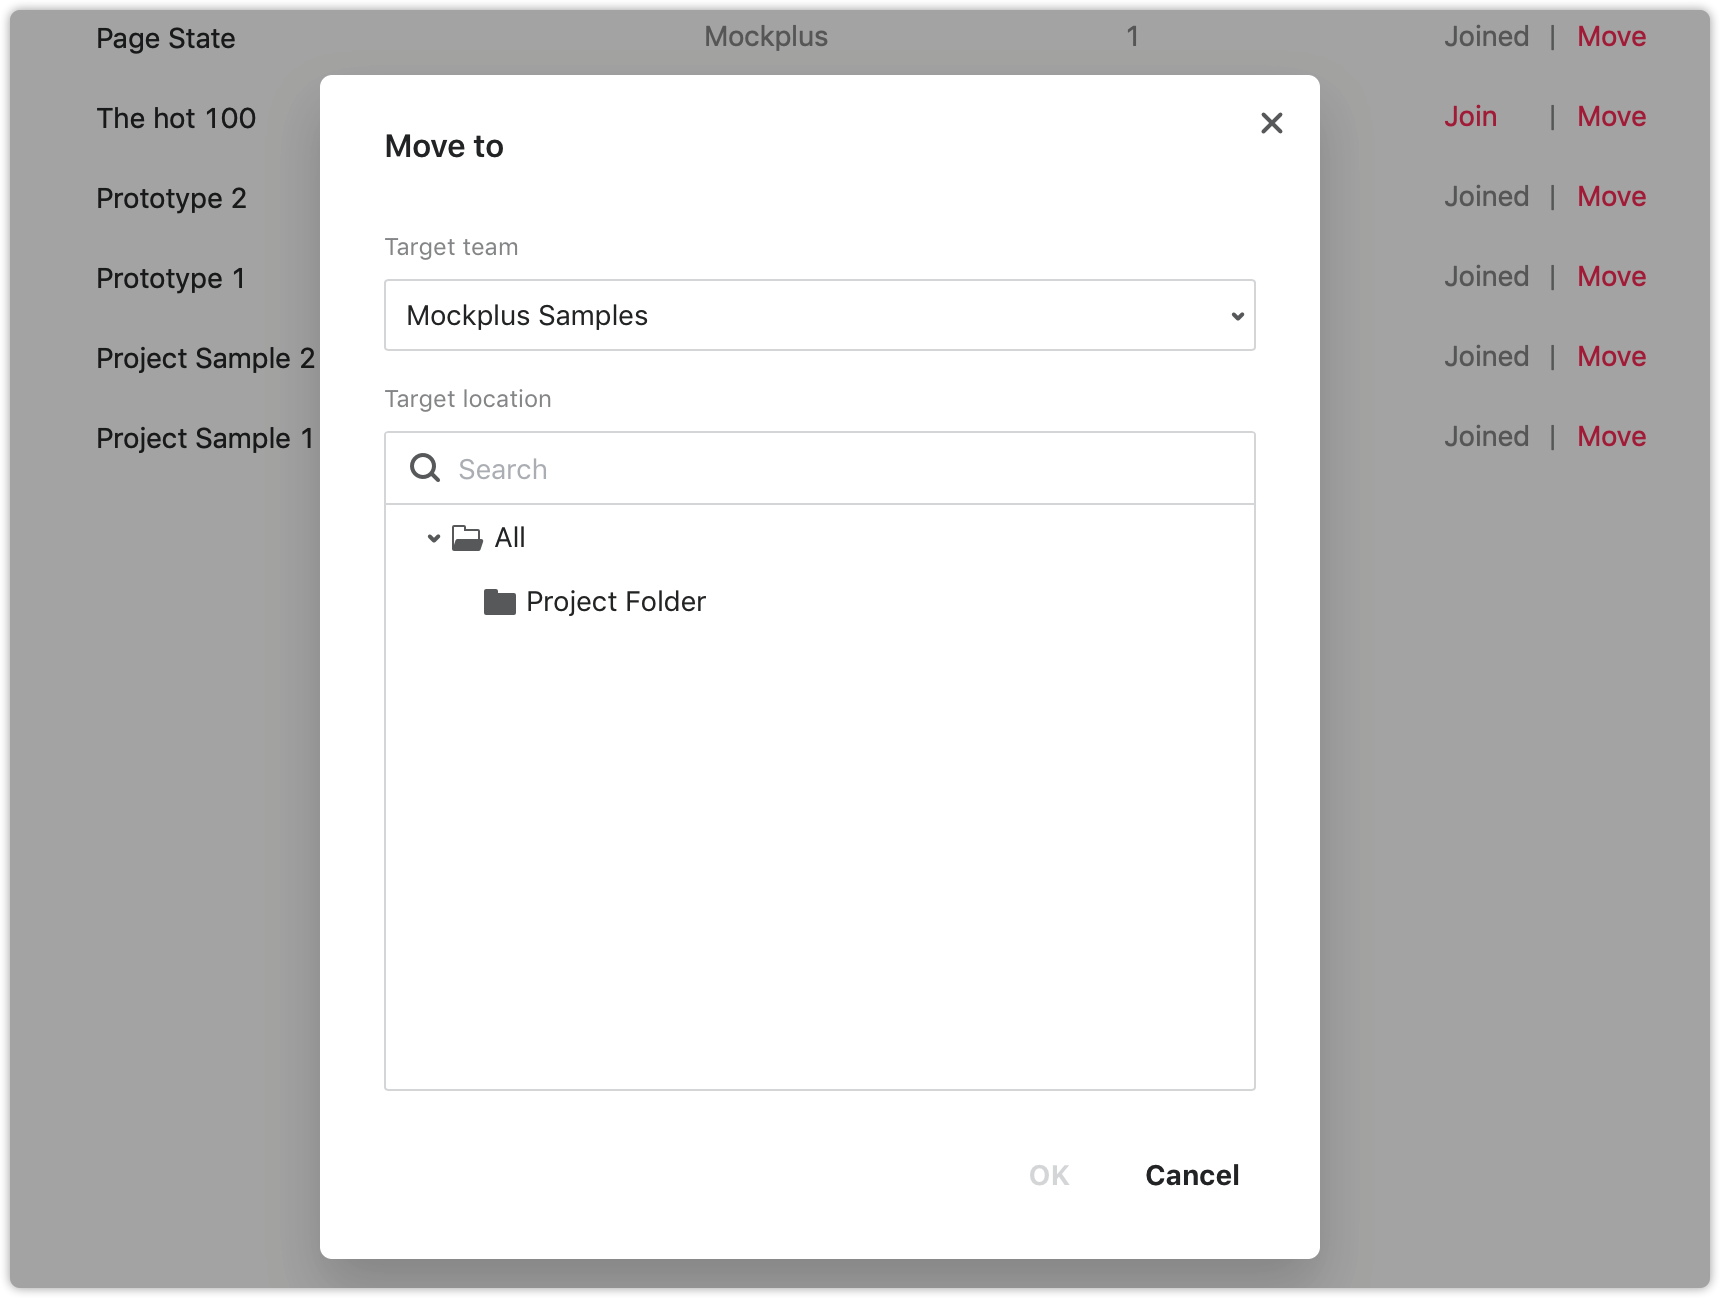This screenshot has height=1298, width=1720.
Task: Click The hot 100 project name
Action: point(176,118)
